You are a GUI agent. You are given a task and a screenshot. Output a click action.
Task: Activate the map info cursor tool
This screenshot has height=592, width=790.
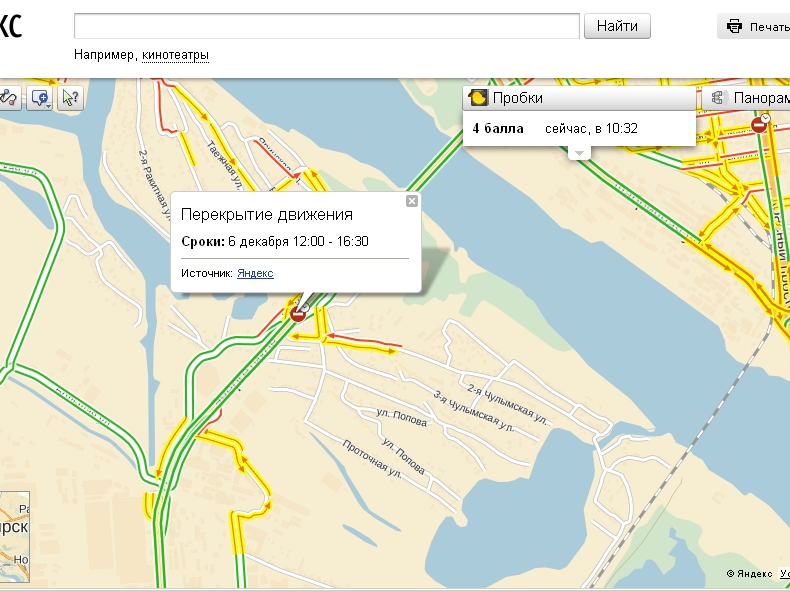(69, 97)
